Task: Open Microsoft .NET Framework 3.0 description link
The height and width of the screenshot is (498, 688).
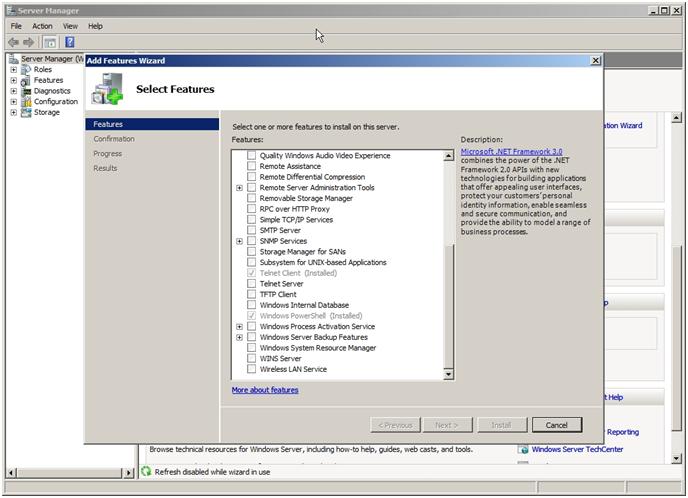Action: (511, 151)
